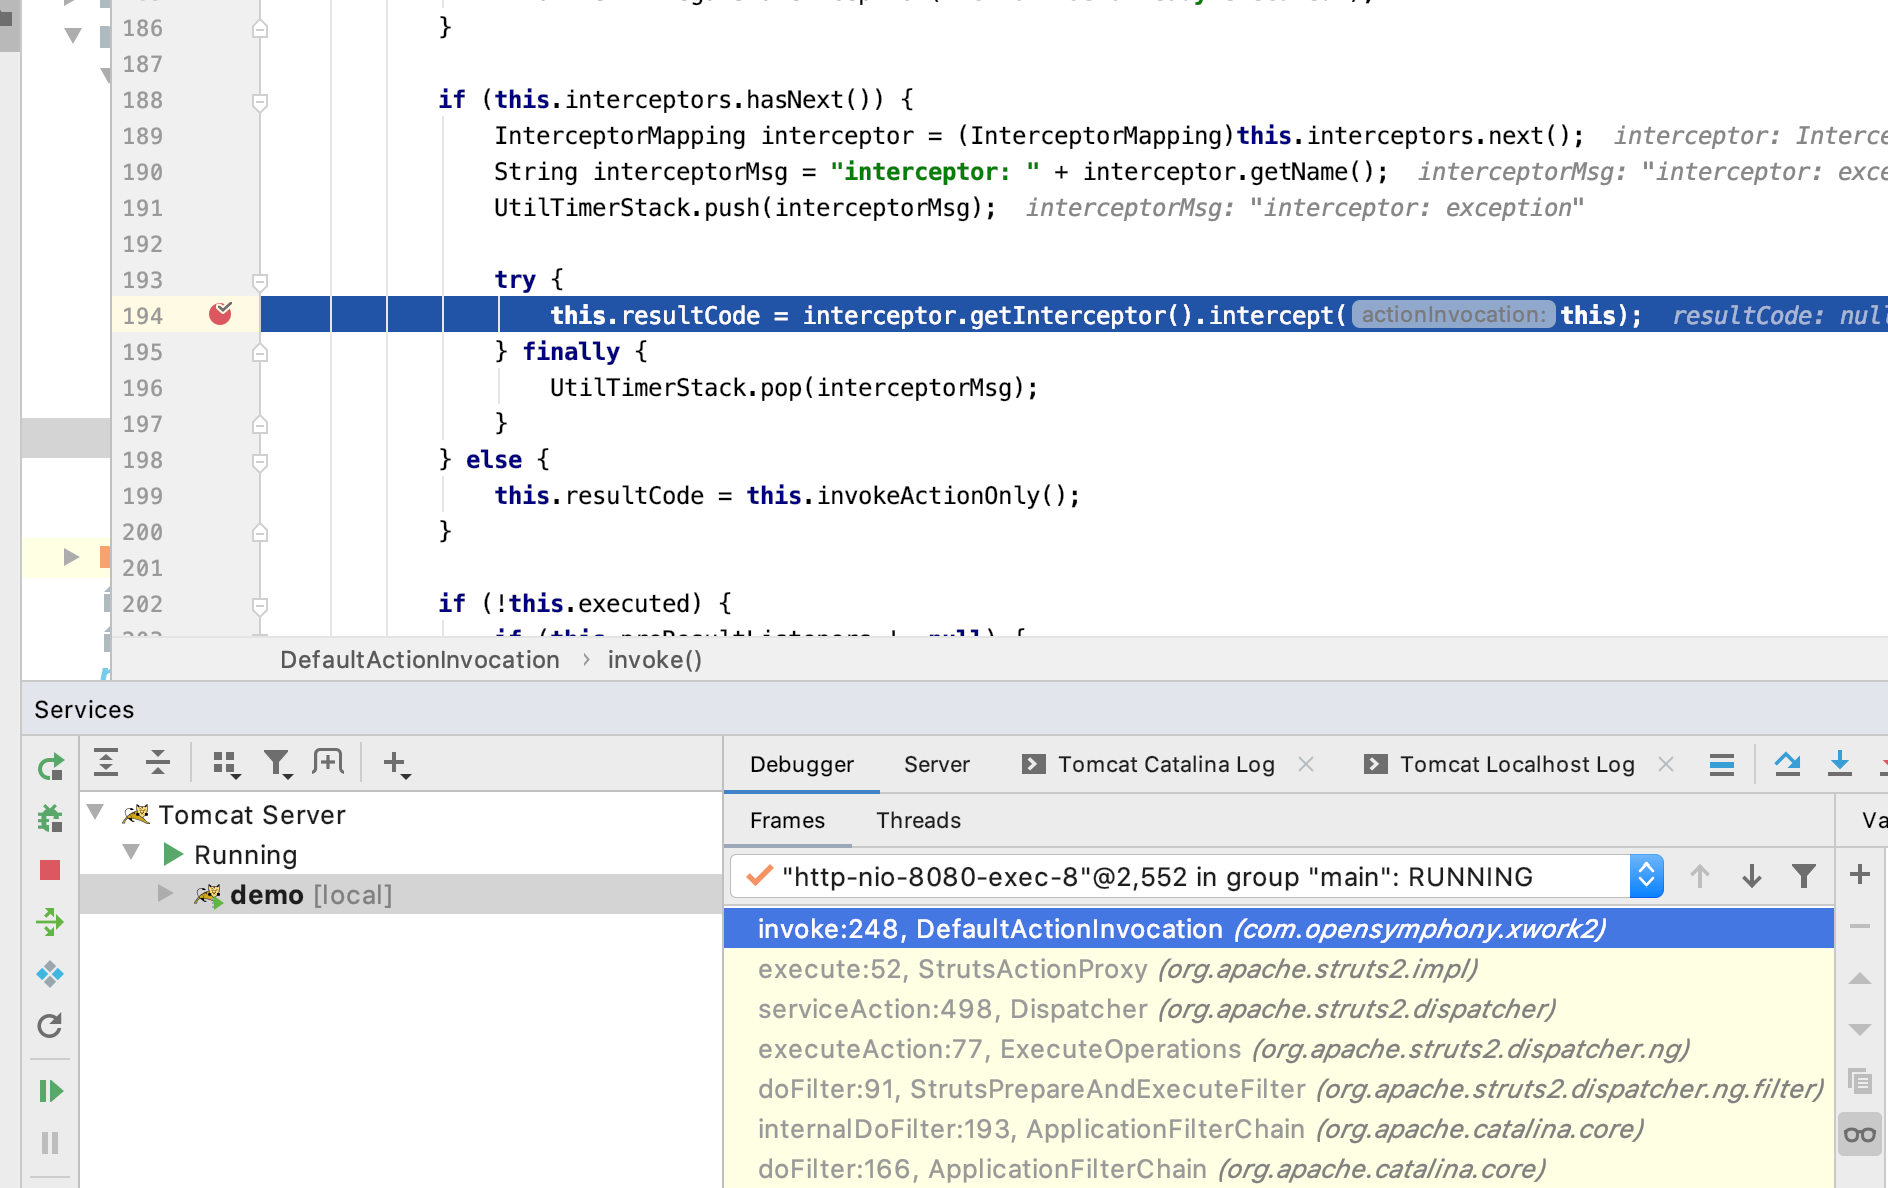Click the Pause Program icon
The height and width of the screenshot is (1188, 1888).
(50, 1143)
